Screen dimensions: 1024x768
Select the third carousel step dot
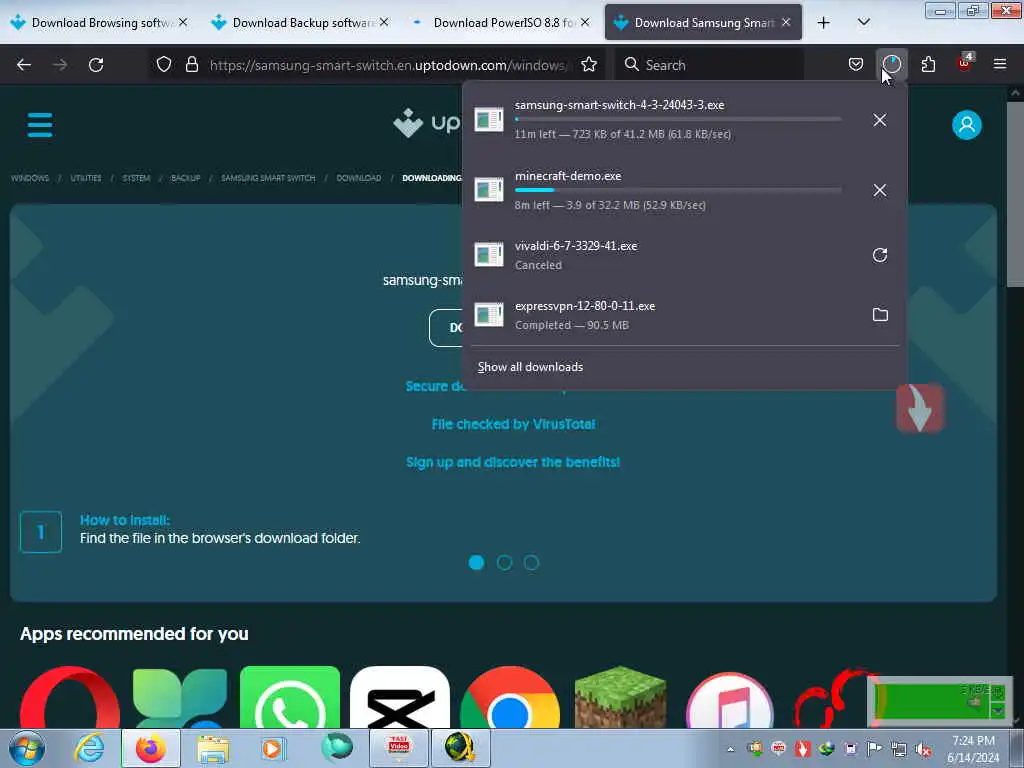[532, 562]
